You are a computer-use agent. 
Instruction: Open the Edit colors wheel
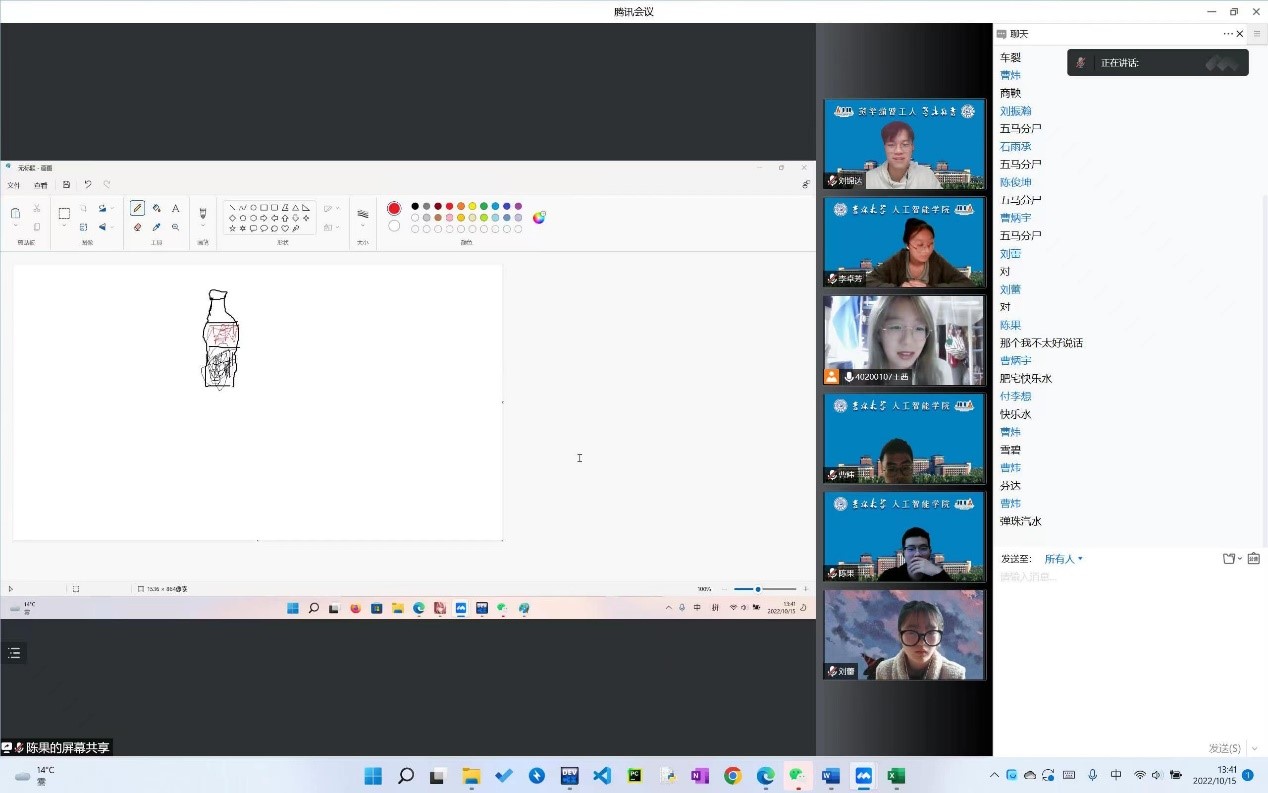click(x=539, y=217)
